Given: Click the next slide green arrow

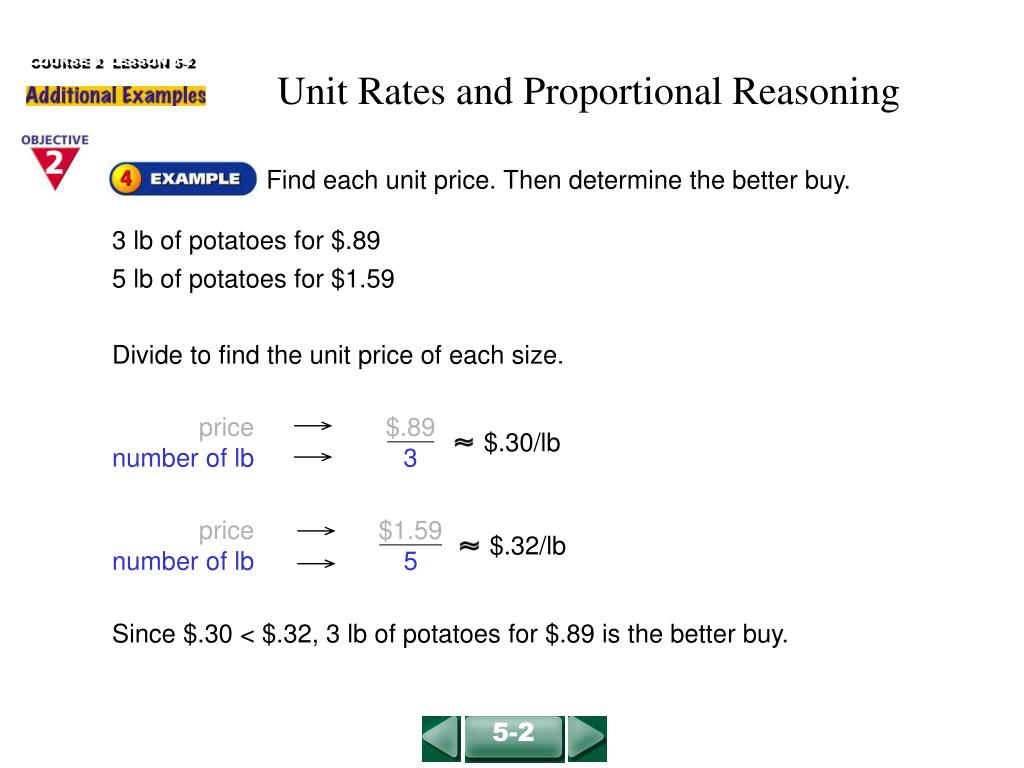Looking at the screenshot, I should [x=587, y=739].
